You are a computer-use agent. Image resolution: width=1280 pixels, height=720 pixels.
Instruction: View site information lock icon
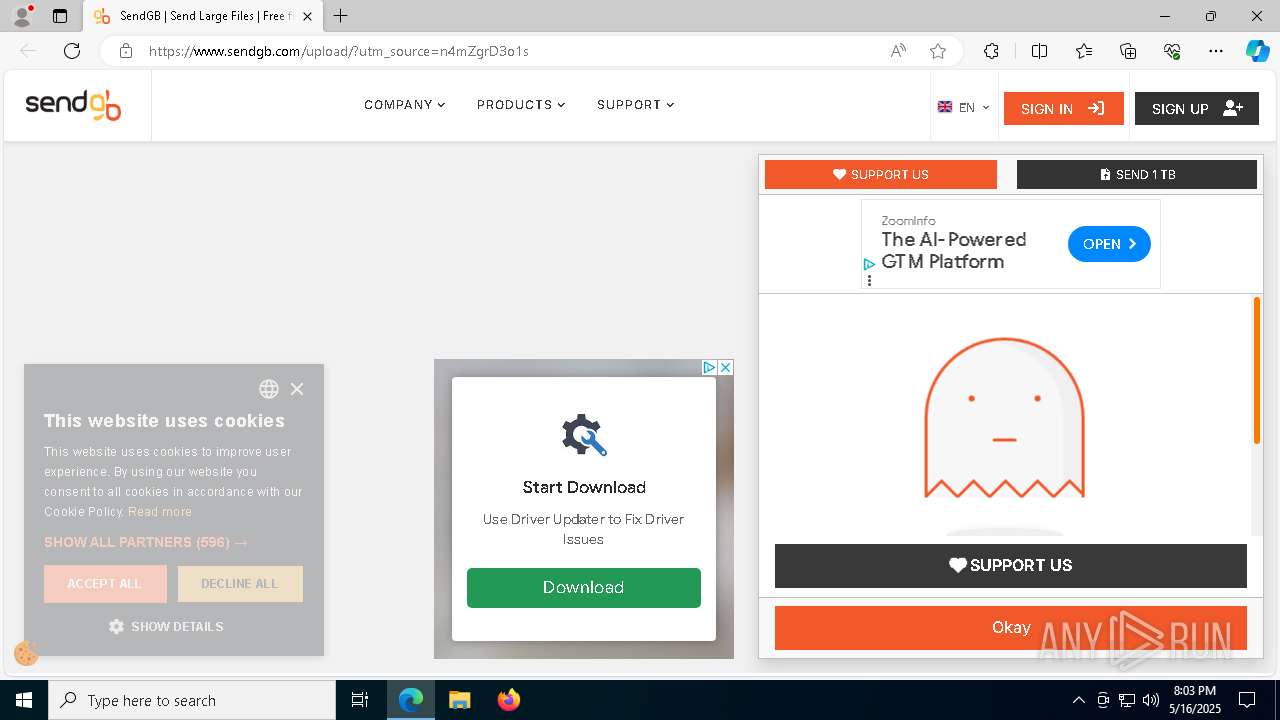click(126, 51)
